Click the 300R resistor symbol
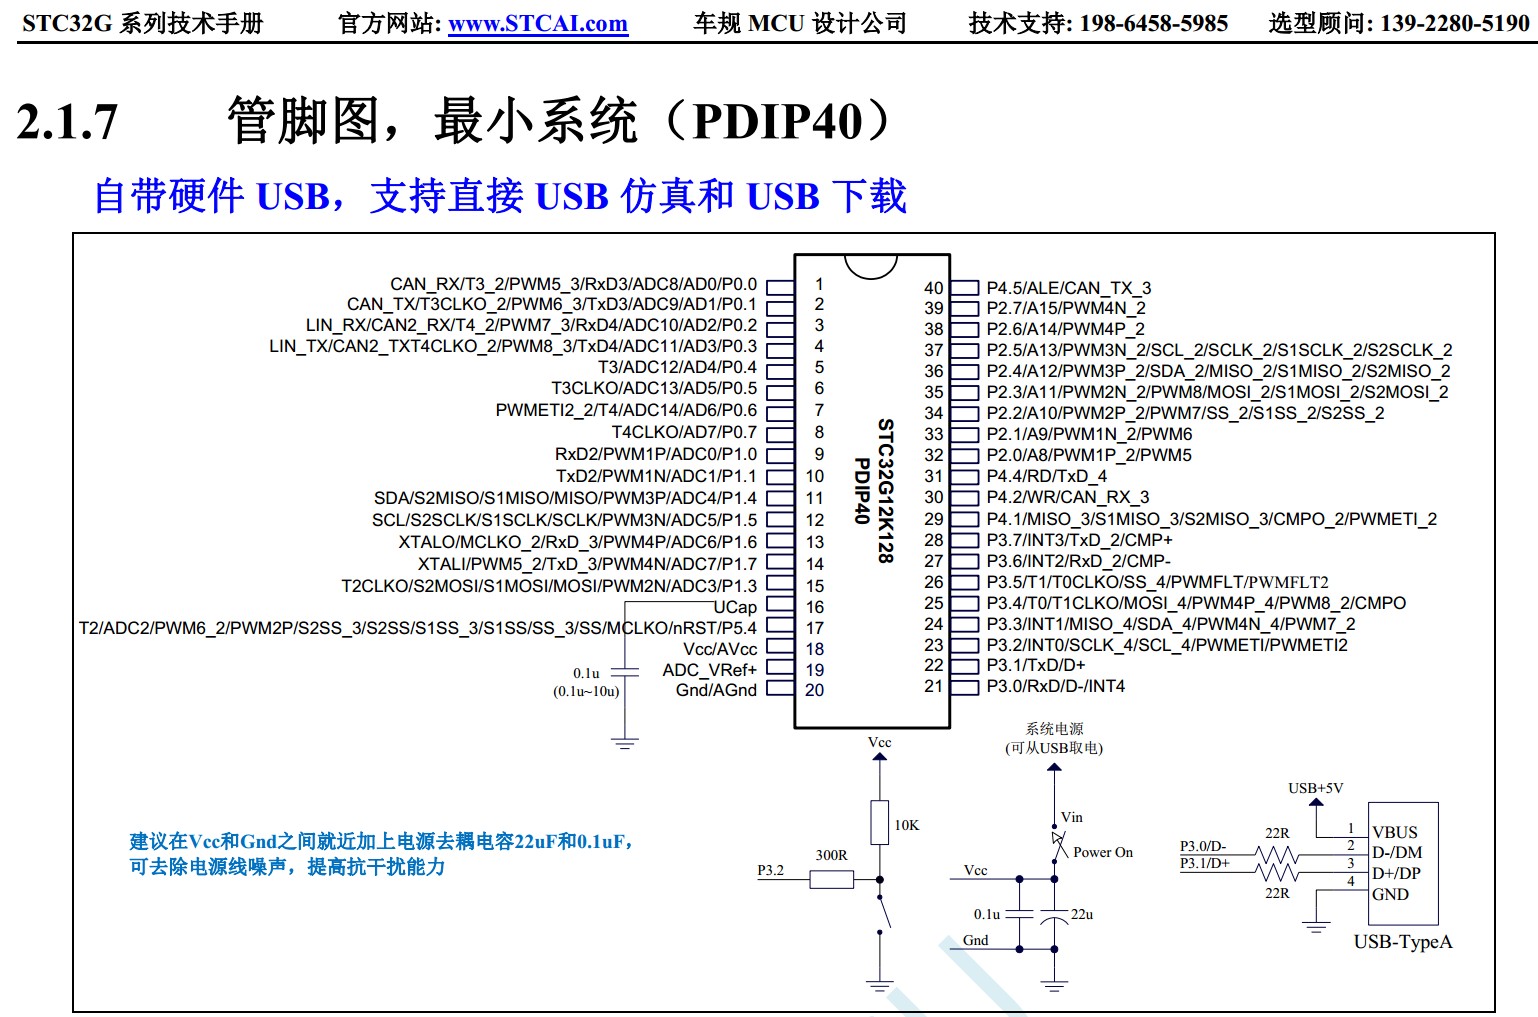1538x1017 pixels. pos(831,880)
